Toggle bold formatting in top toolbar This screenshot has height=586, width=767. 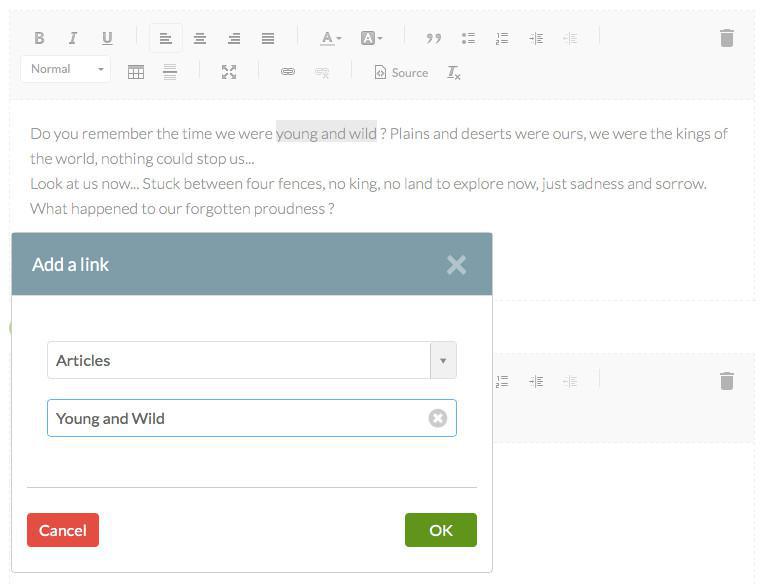tap(39, 38)
